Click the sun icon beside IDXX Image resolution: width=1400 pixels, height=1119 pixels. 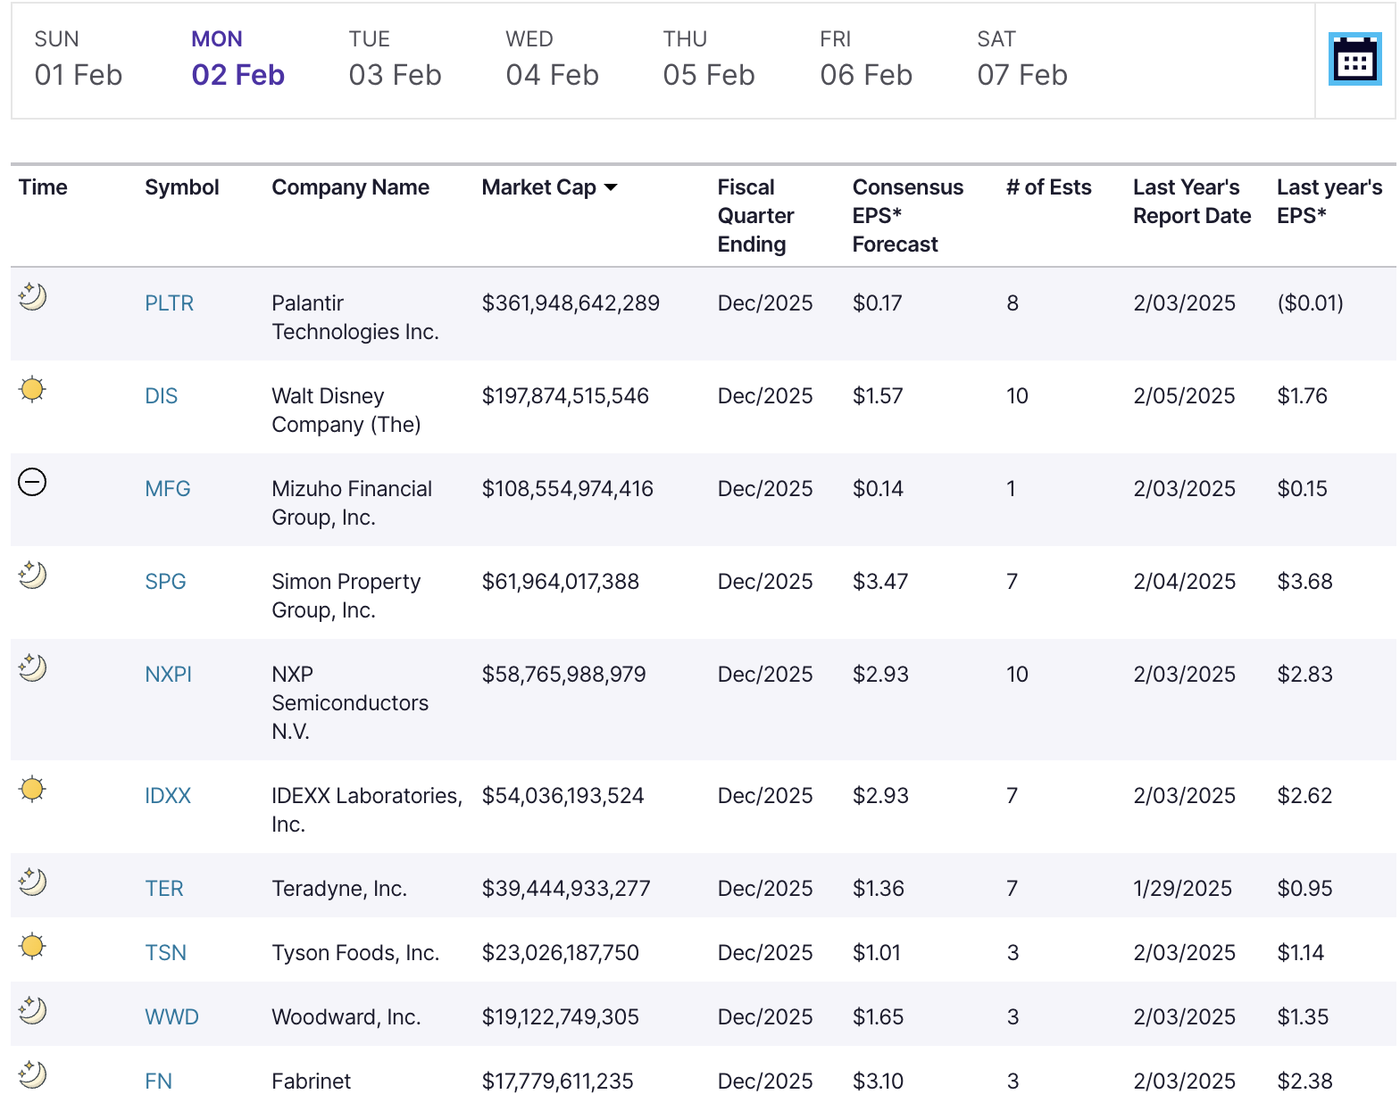coord(33,789)
